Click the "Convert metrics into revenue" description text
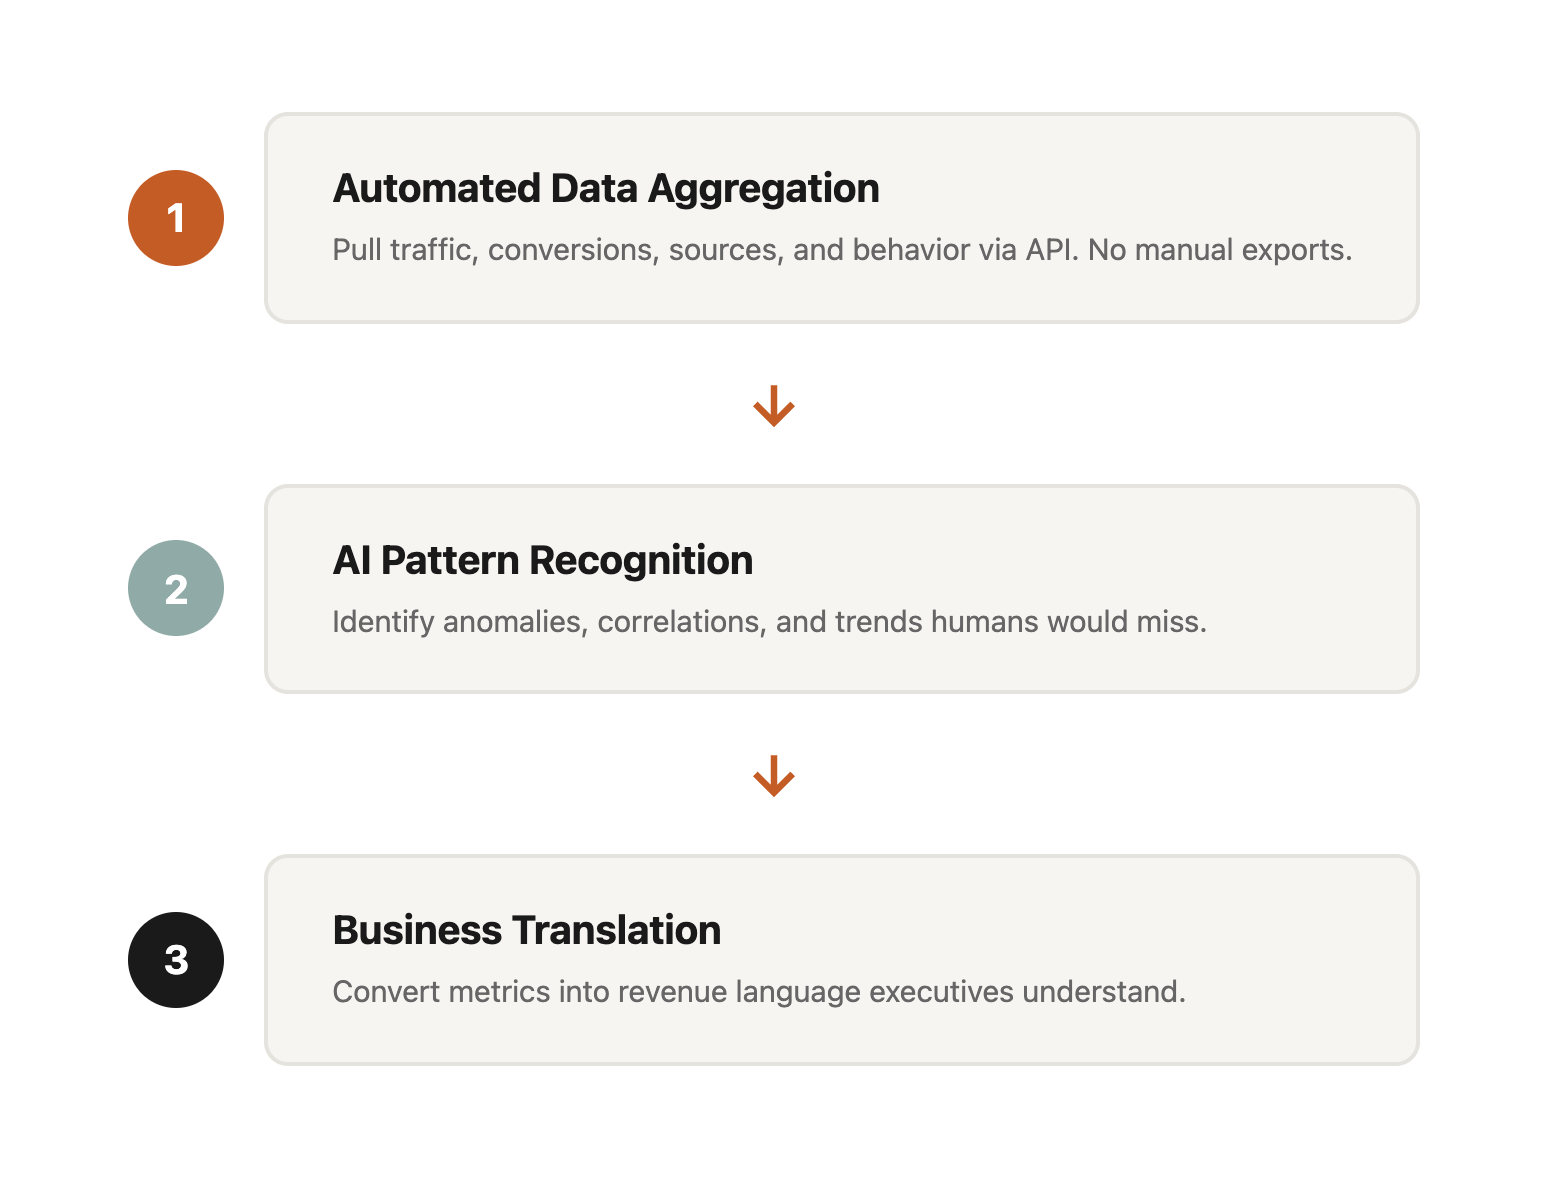This screenshot has height=1178, width=1550. 530,992
